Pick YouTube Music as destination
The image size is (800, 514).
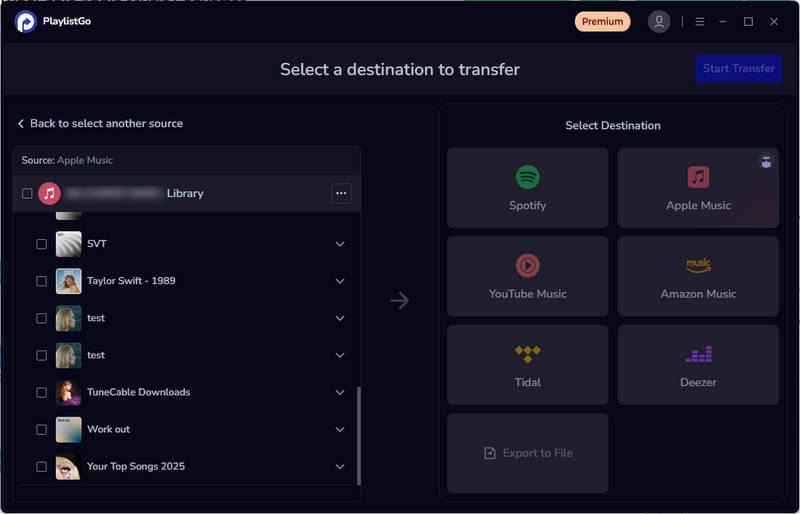(x=527, y=277)
